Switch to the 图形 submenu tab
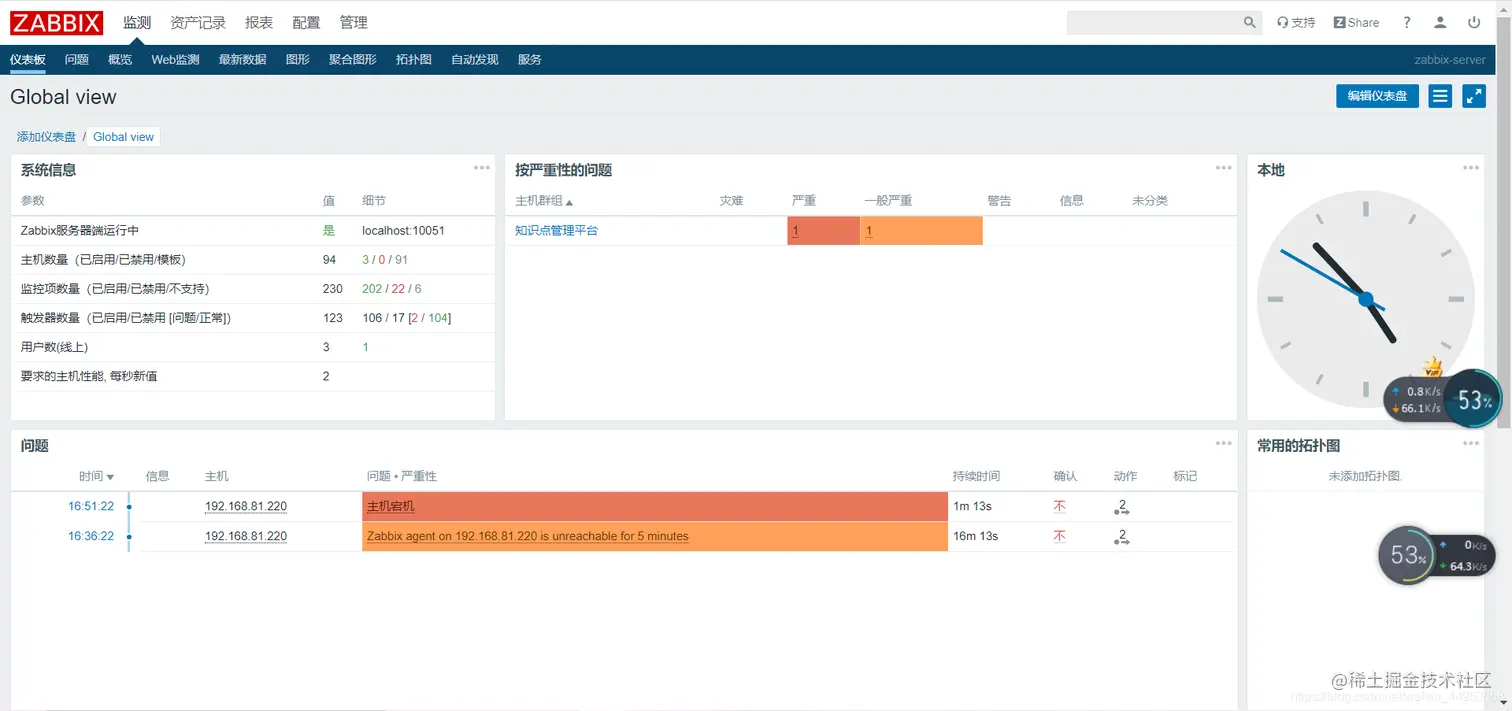Viewport: 1512px width, 711px height. coord(297,60)
